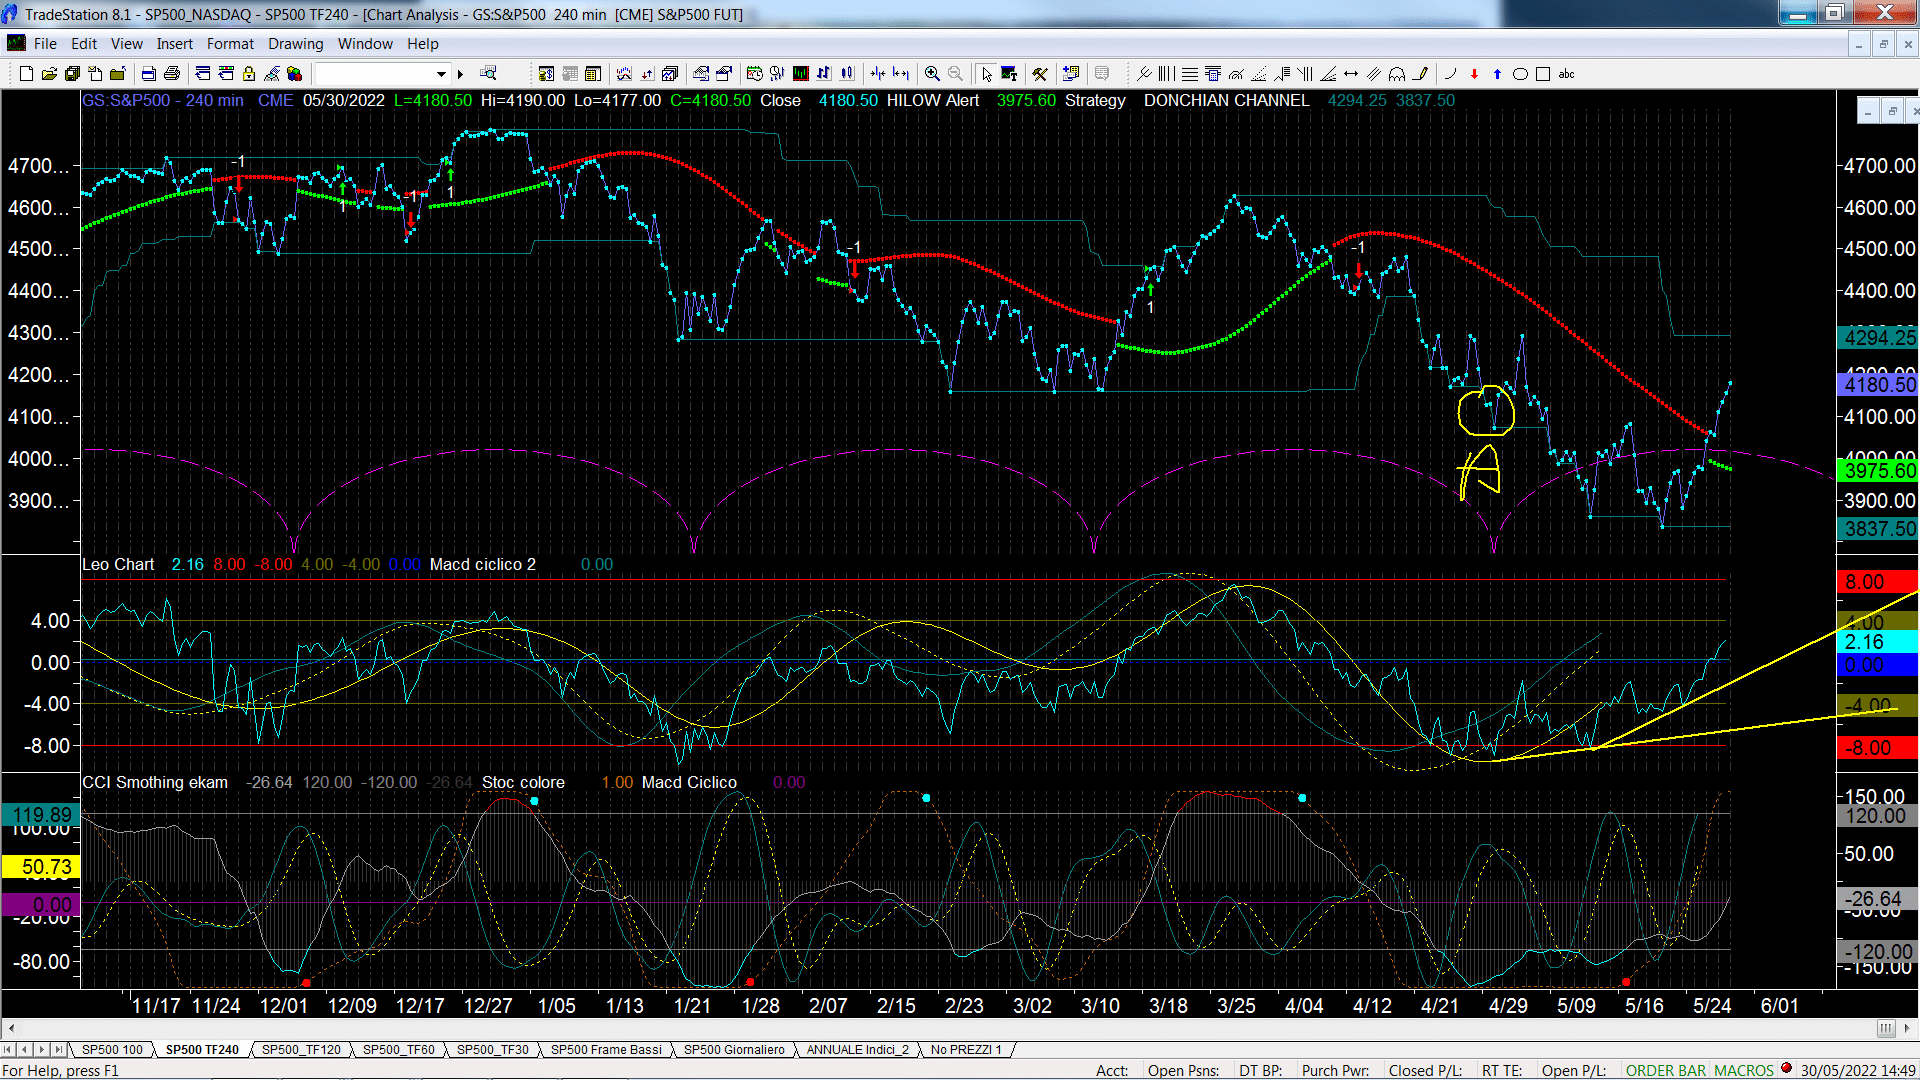Select the Fibonacci speed arcs tool
1920x1080 pixels.
coord(1236,74)
